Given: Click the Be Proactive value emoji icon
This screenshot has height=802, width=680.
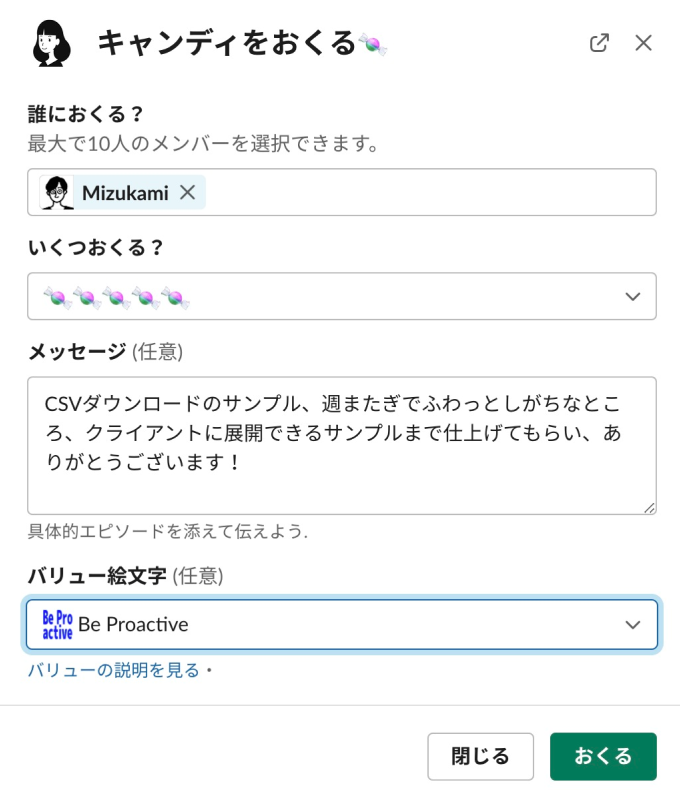Looking at the screenshot, I should [x=57, y=625].
